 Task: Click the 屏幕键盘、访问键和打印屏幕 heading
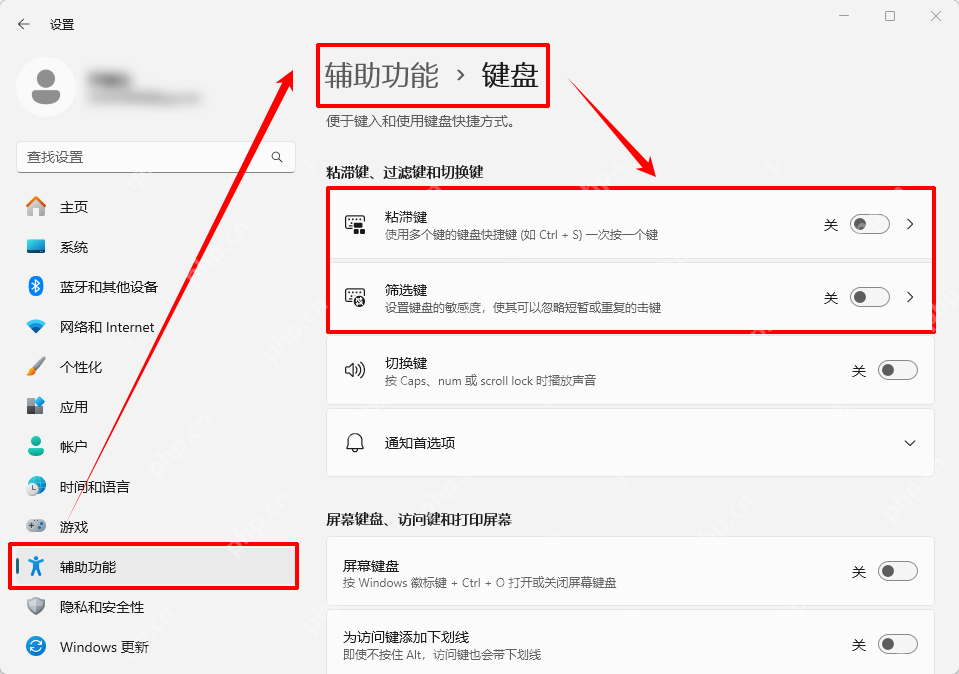tap(419, 520)
